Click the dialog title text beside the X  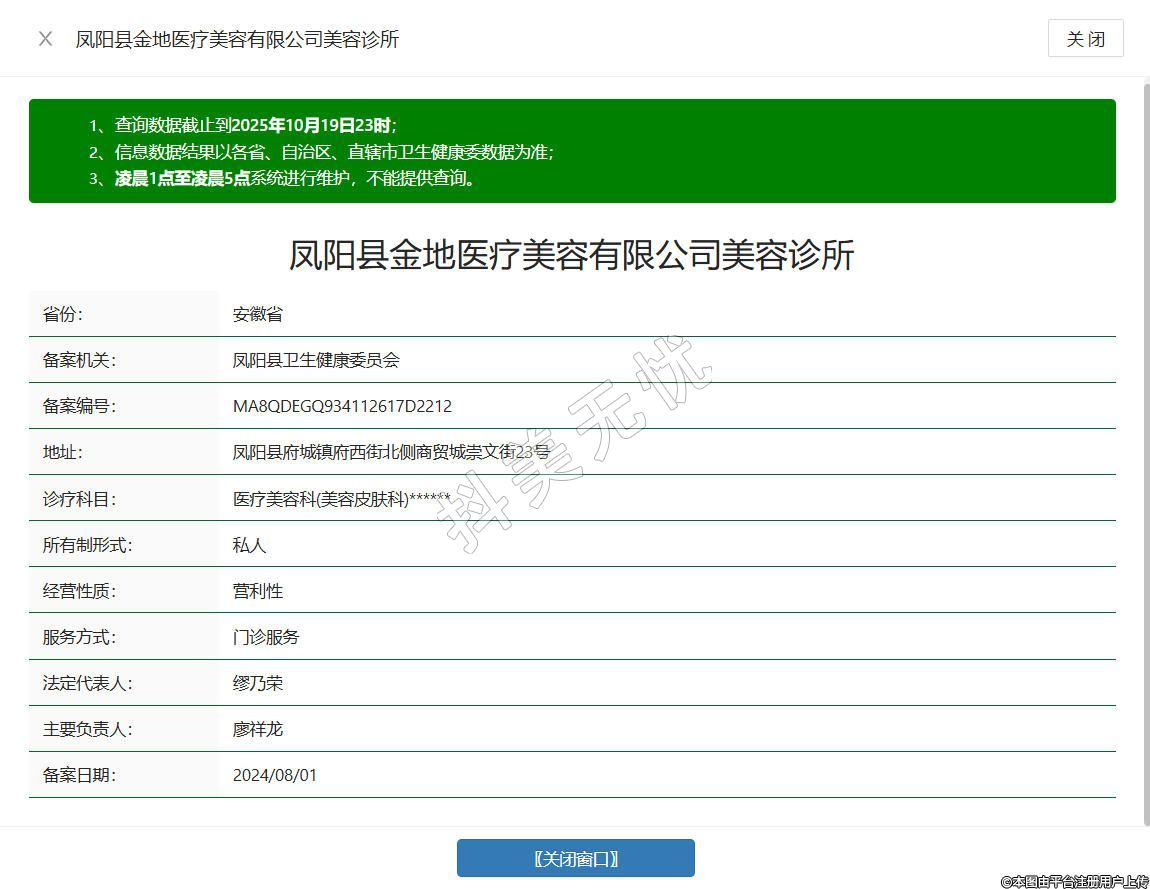pyautogui.click(x=237, y=39)
